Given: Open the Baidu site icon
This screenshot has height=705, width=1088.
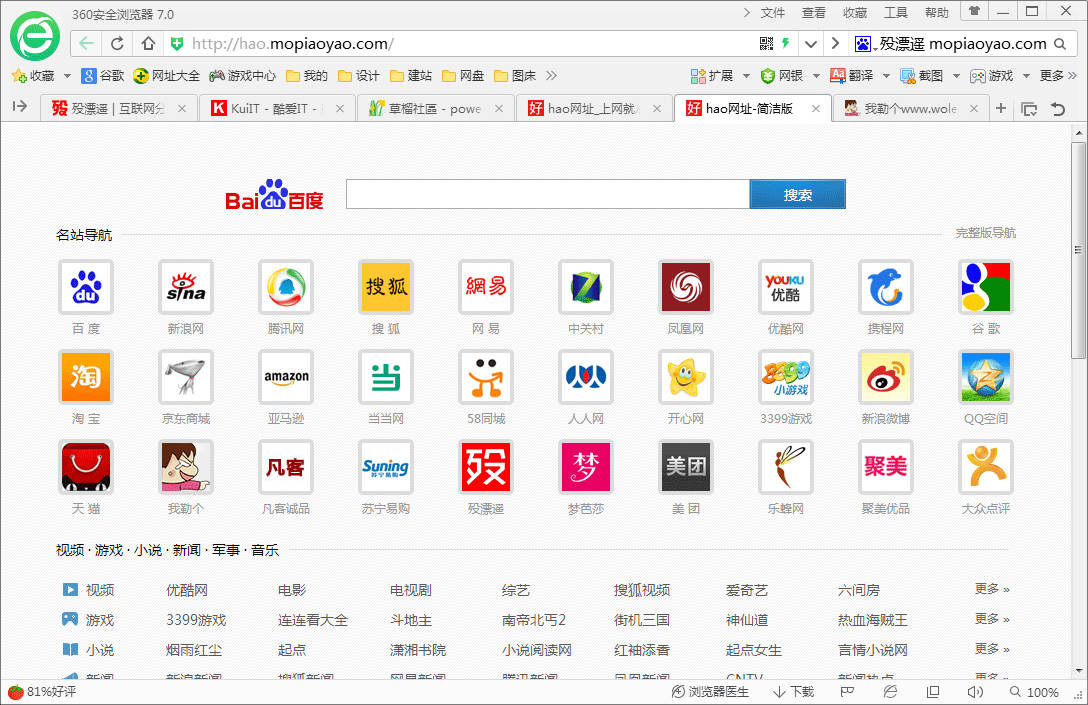Looking at the screenshot, I should [x=86, y=287].
